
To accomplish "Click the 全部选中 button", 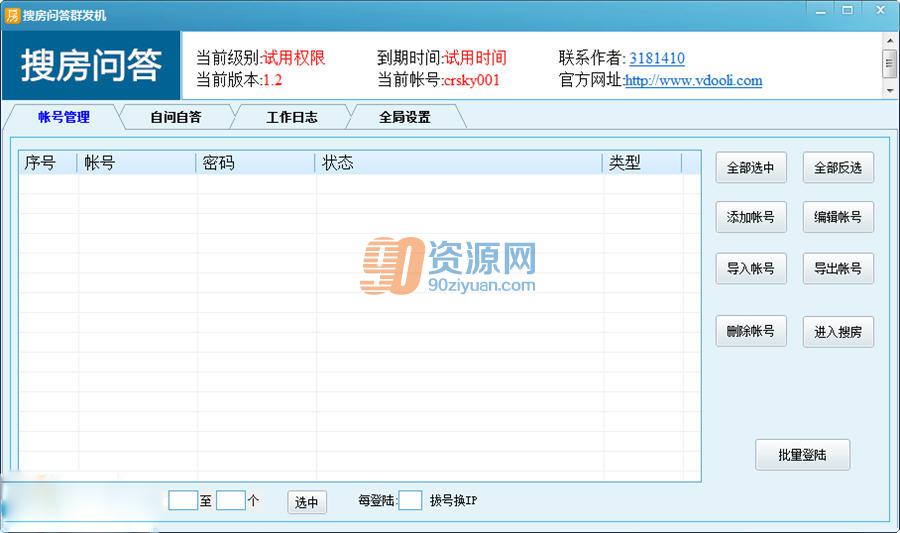I will (751, 168).
